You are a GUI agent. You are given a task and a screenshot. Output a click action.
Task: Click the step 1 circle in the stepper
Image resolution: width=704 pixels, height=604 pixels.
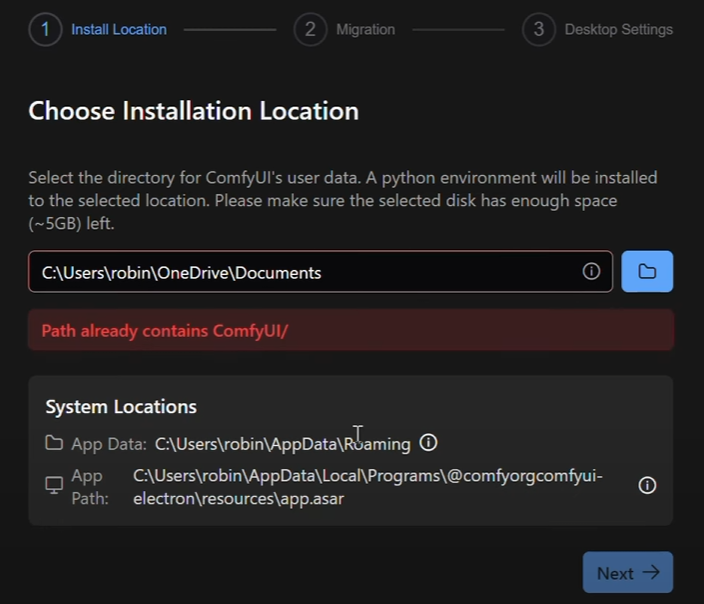[45, 29]
